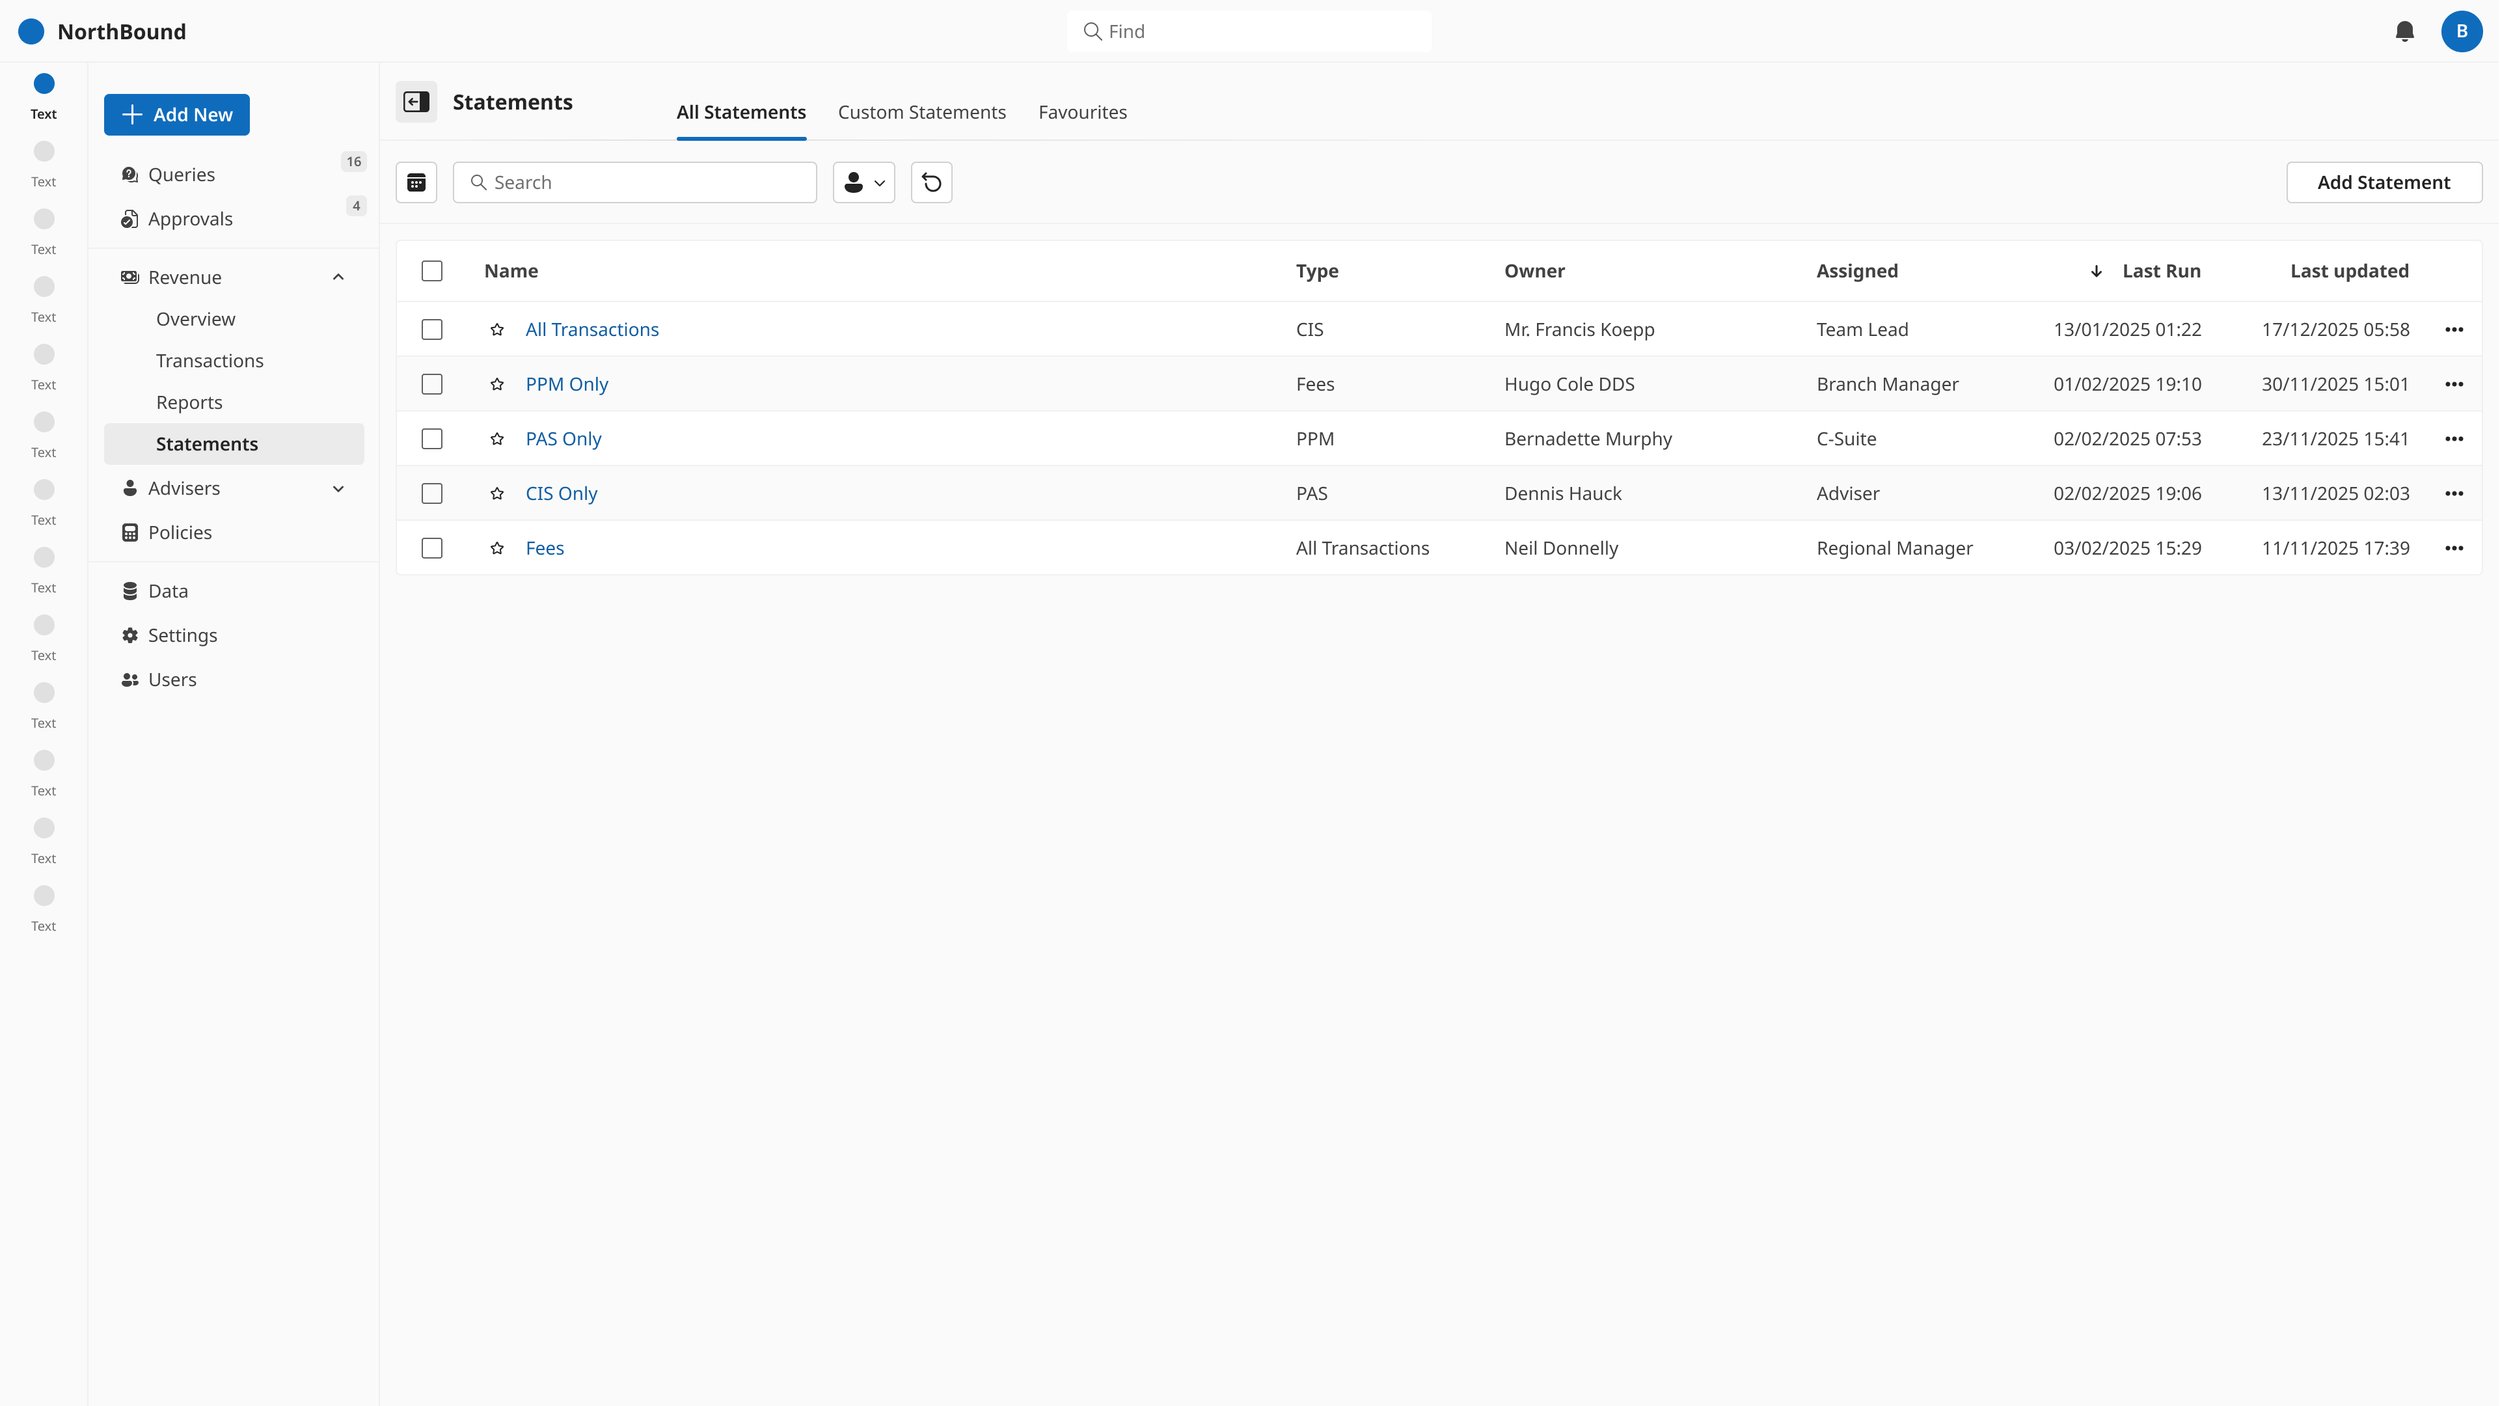Open the CIS Only statement link

(x=561, y=493)
